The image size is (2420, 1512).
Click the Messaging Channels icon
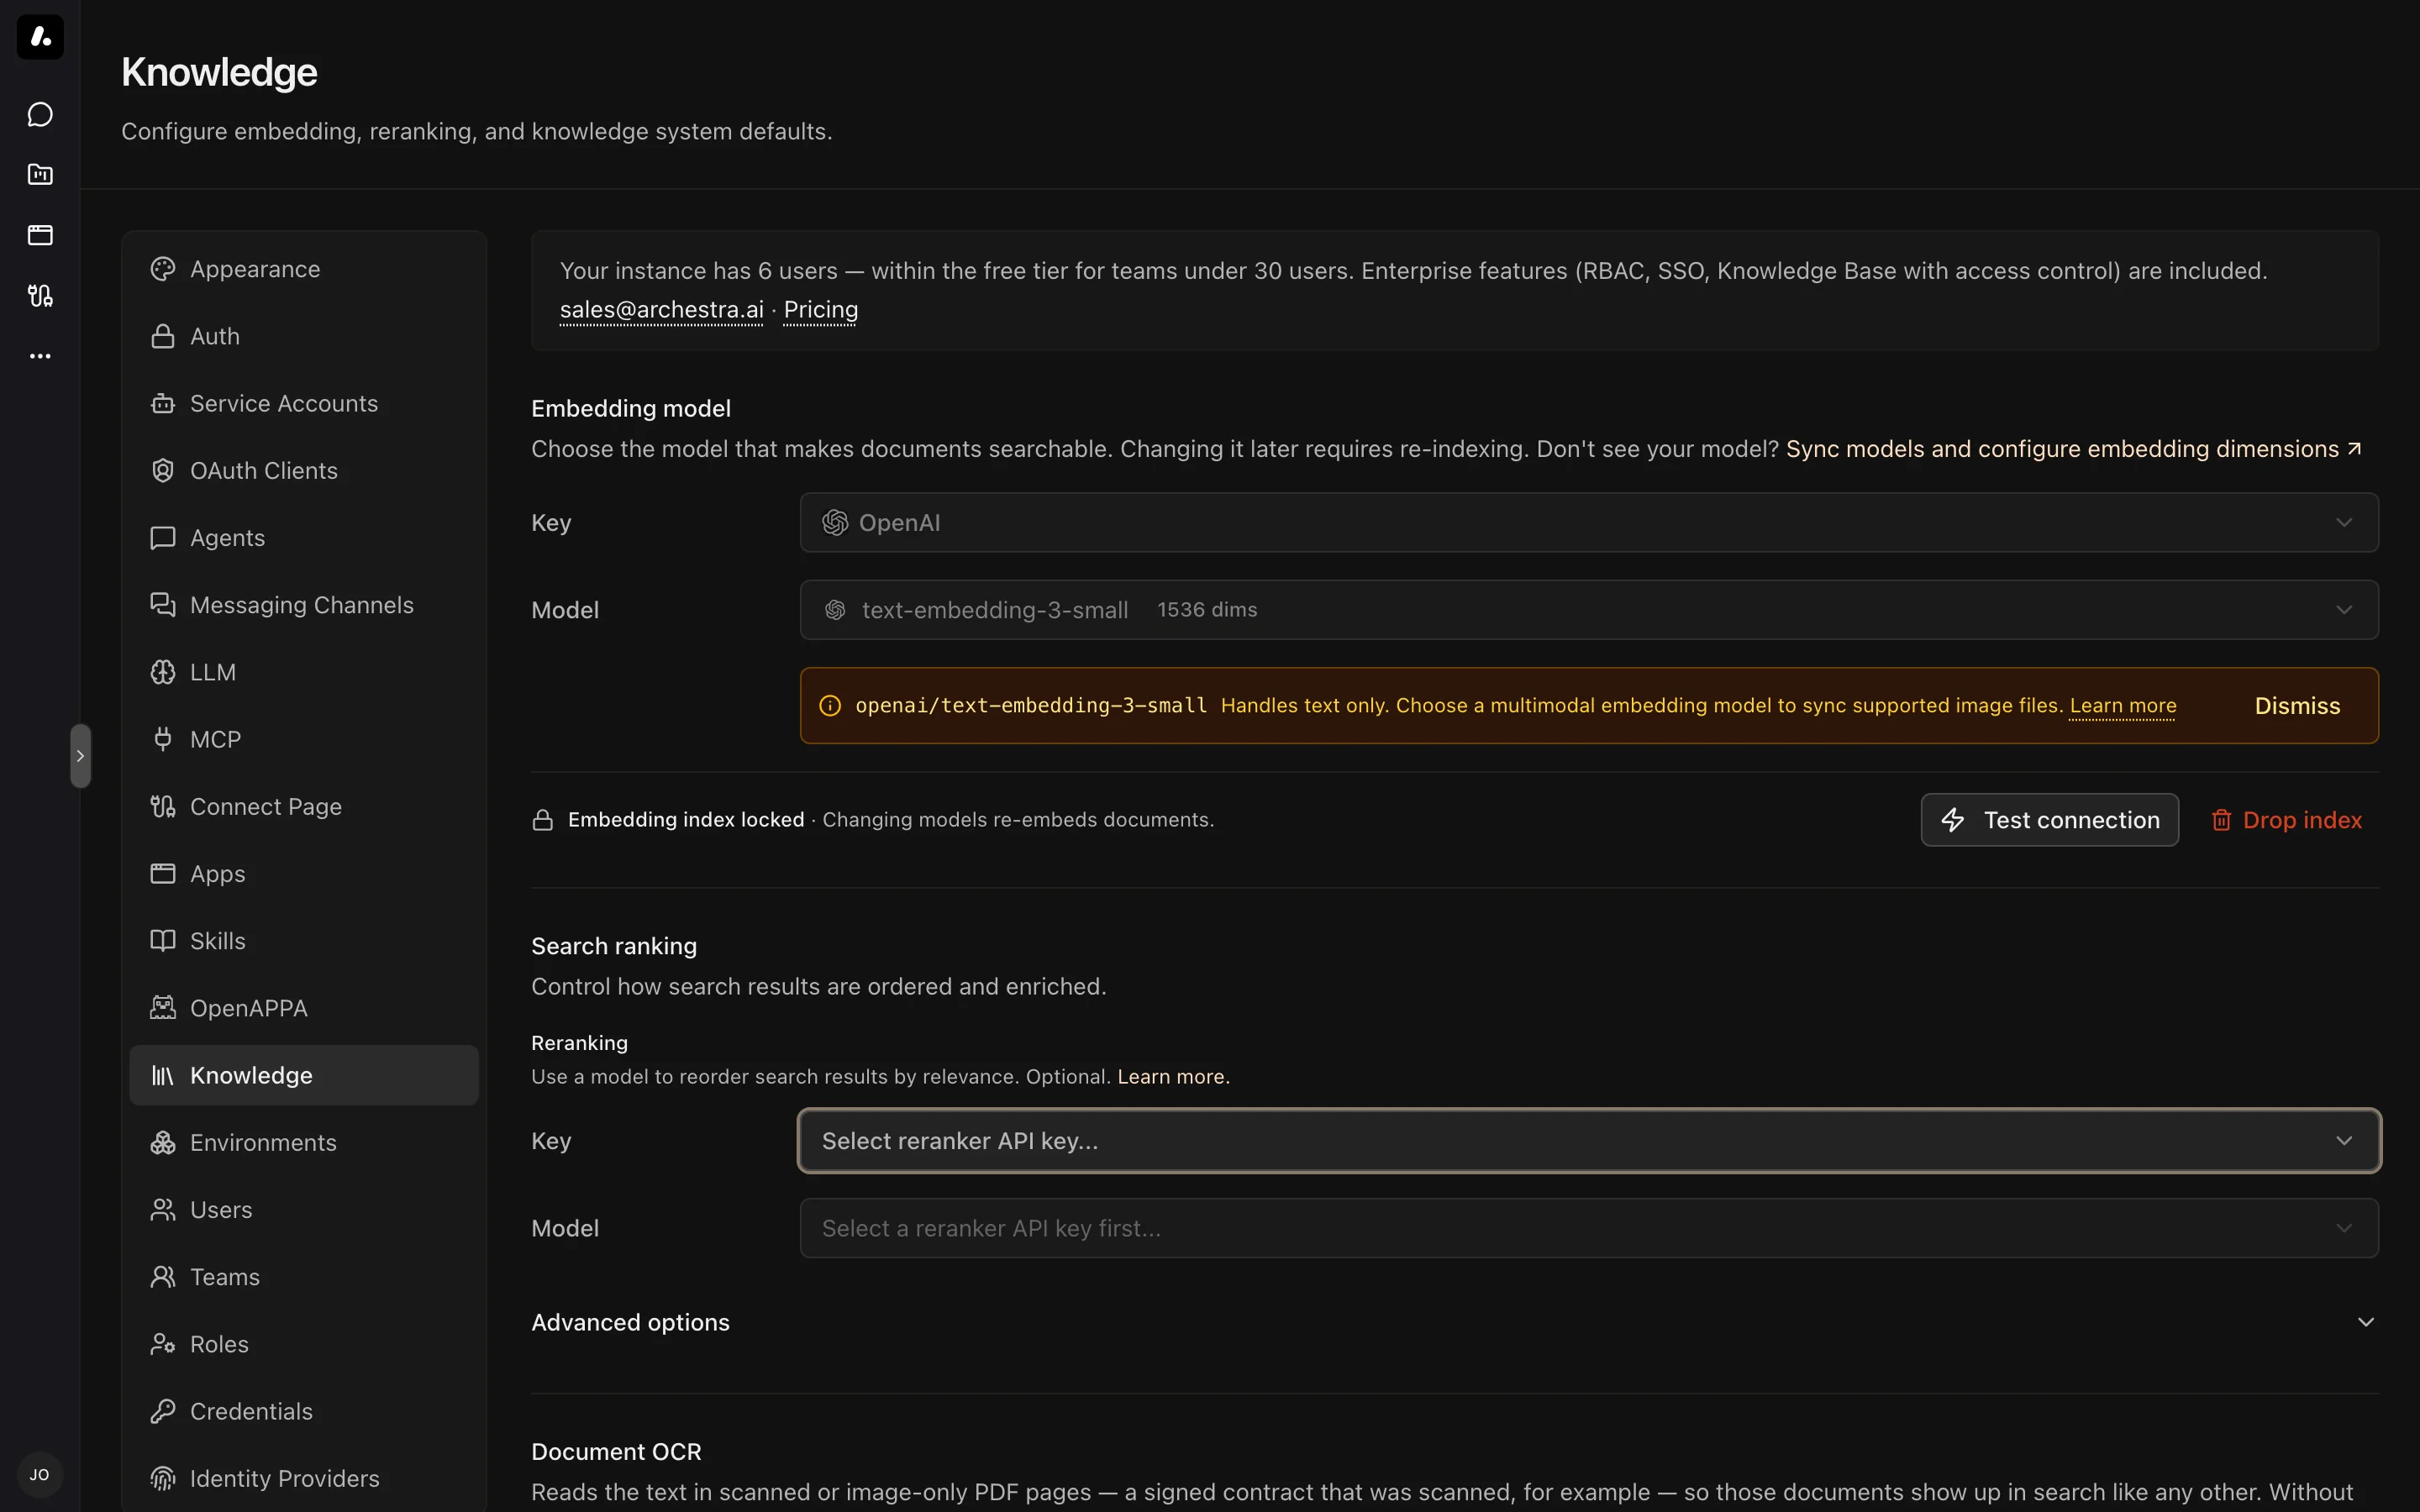tap(163, 605)
